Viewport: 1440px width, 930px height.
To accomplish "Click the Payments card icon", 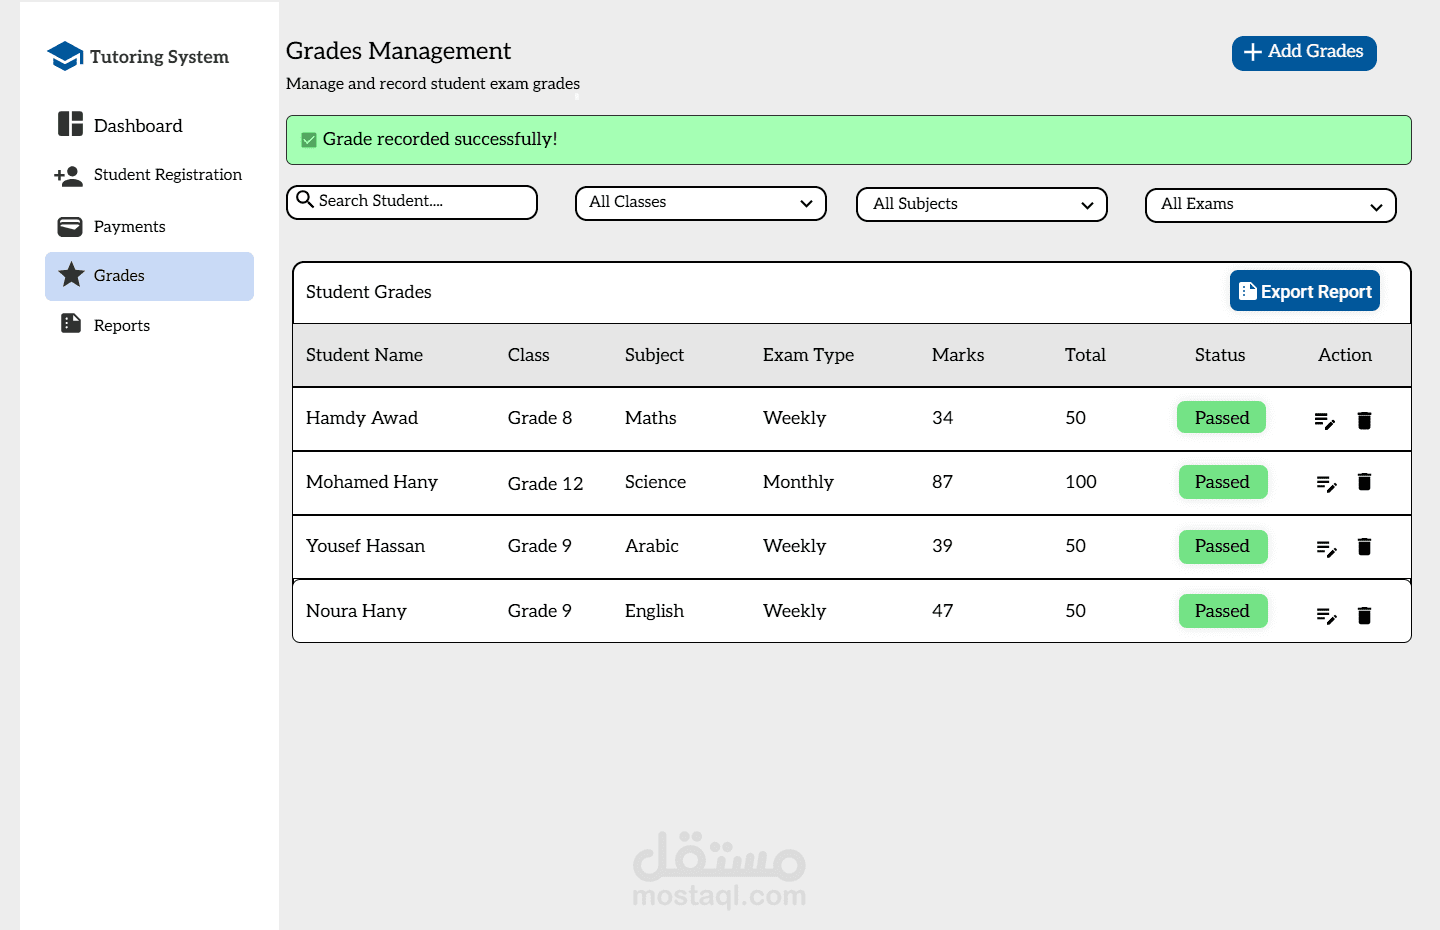I will (x=70, y=226).
